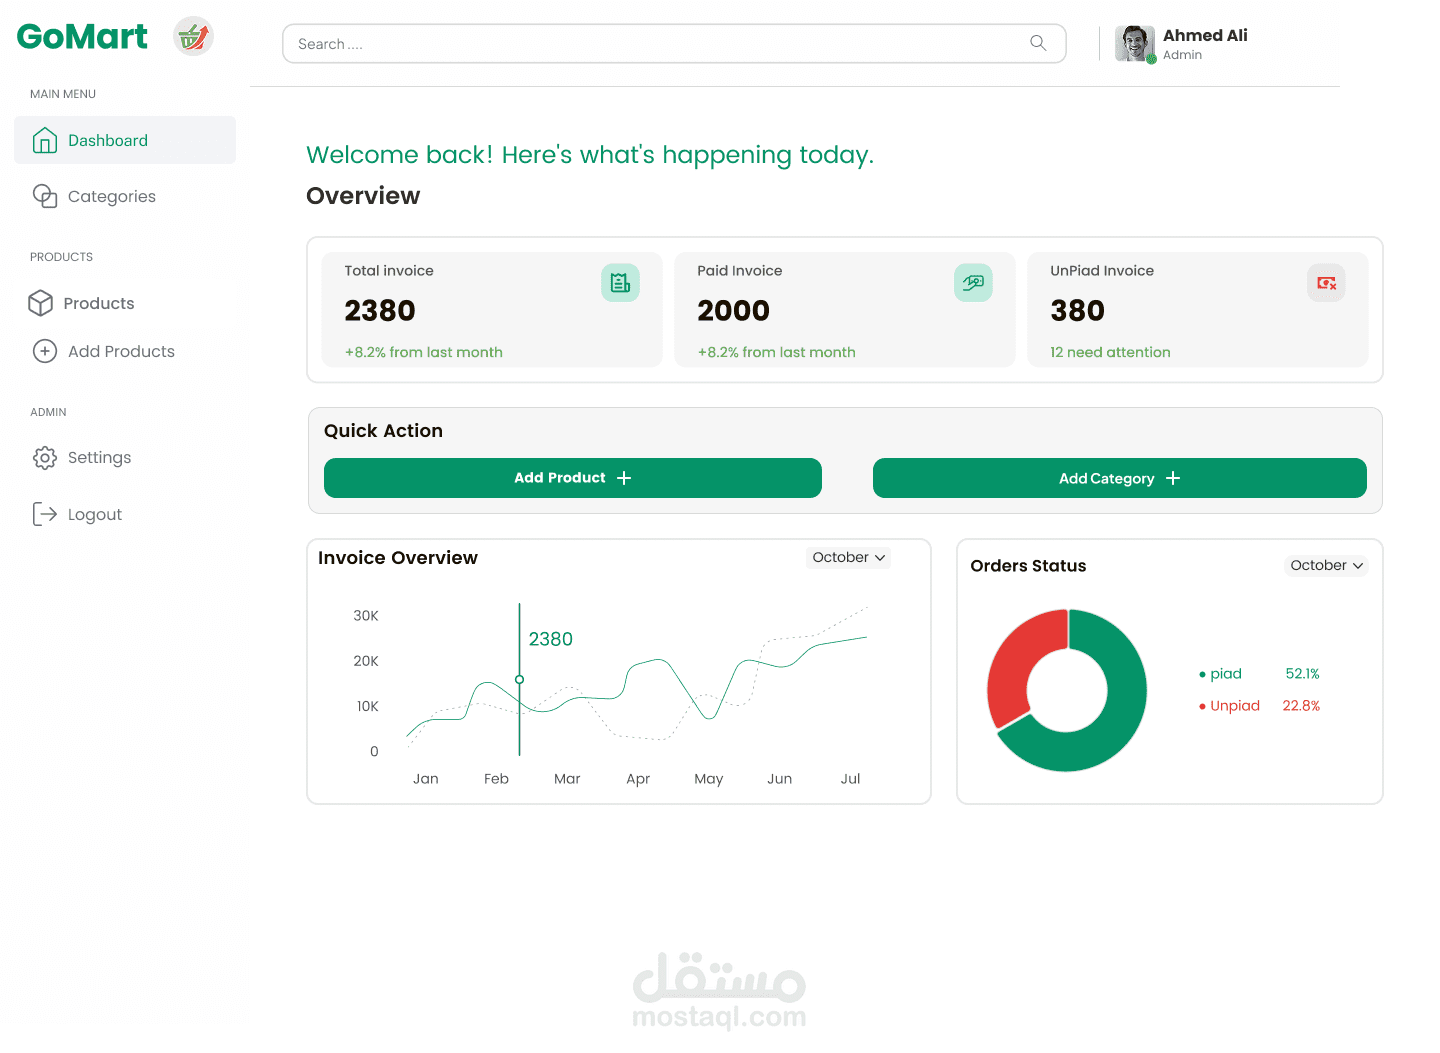Click the Dashboard home icon
1440x1053 pixels.
click(45, 140)
